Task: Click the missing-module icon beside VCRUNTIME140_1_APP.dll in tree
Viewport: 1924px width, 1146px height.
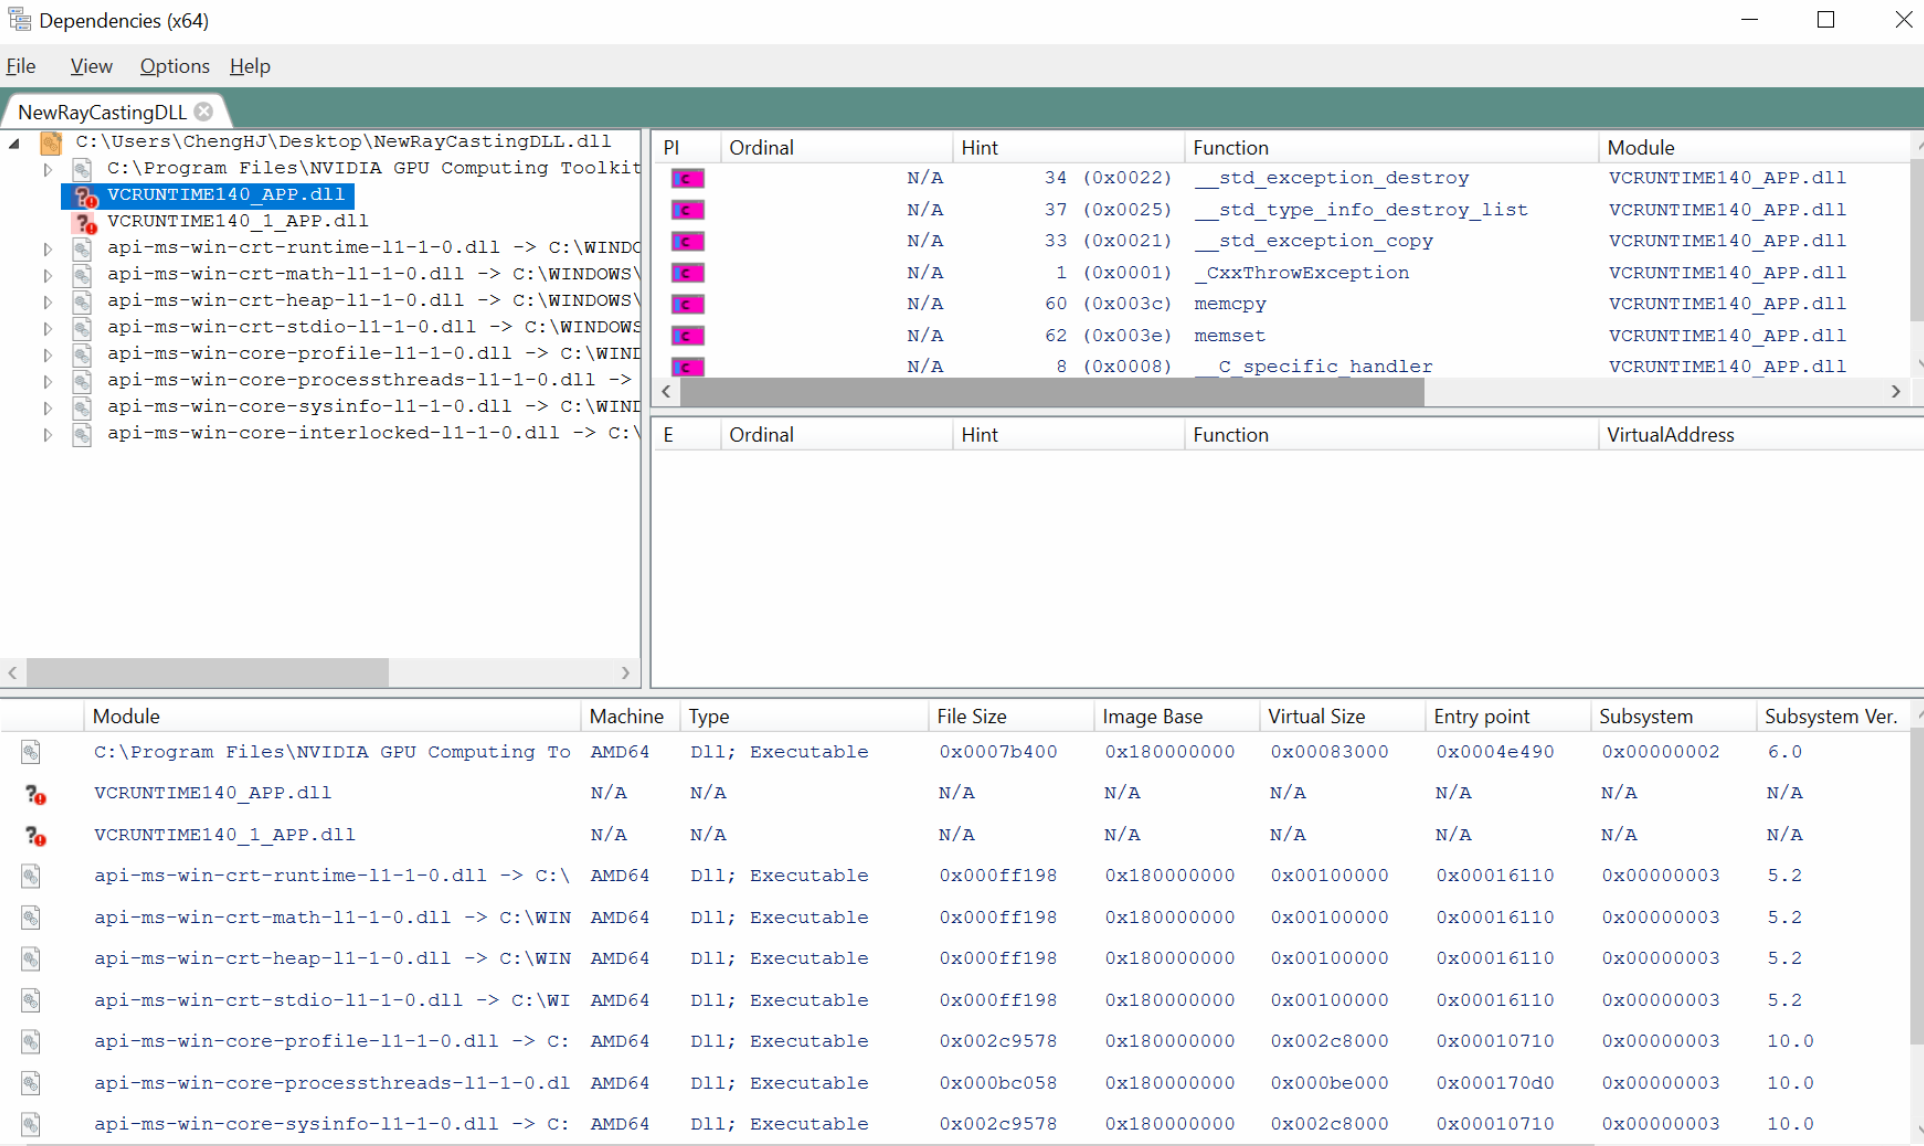Action: click(x=85, y=221)
